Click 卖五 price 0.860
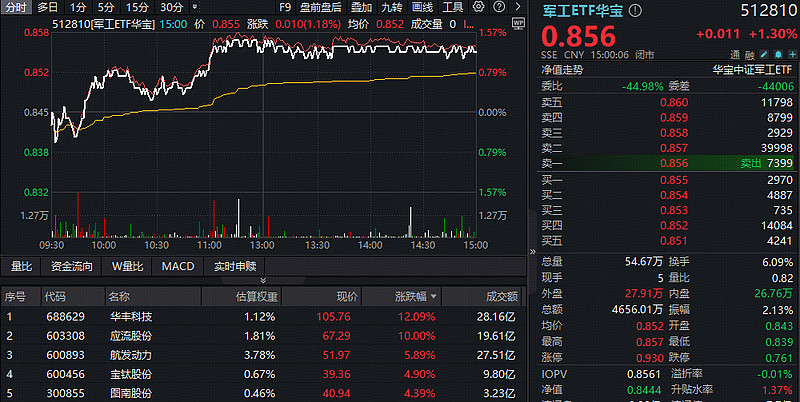Screen dimensions: 800x402 [674, 103]
